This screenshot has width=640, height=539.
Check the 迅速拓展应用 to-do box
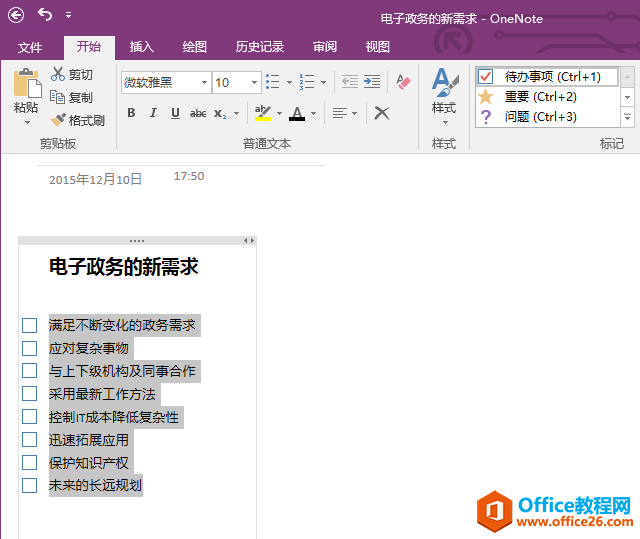(x=29, y=439)
